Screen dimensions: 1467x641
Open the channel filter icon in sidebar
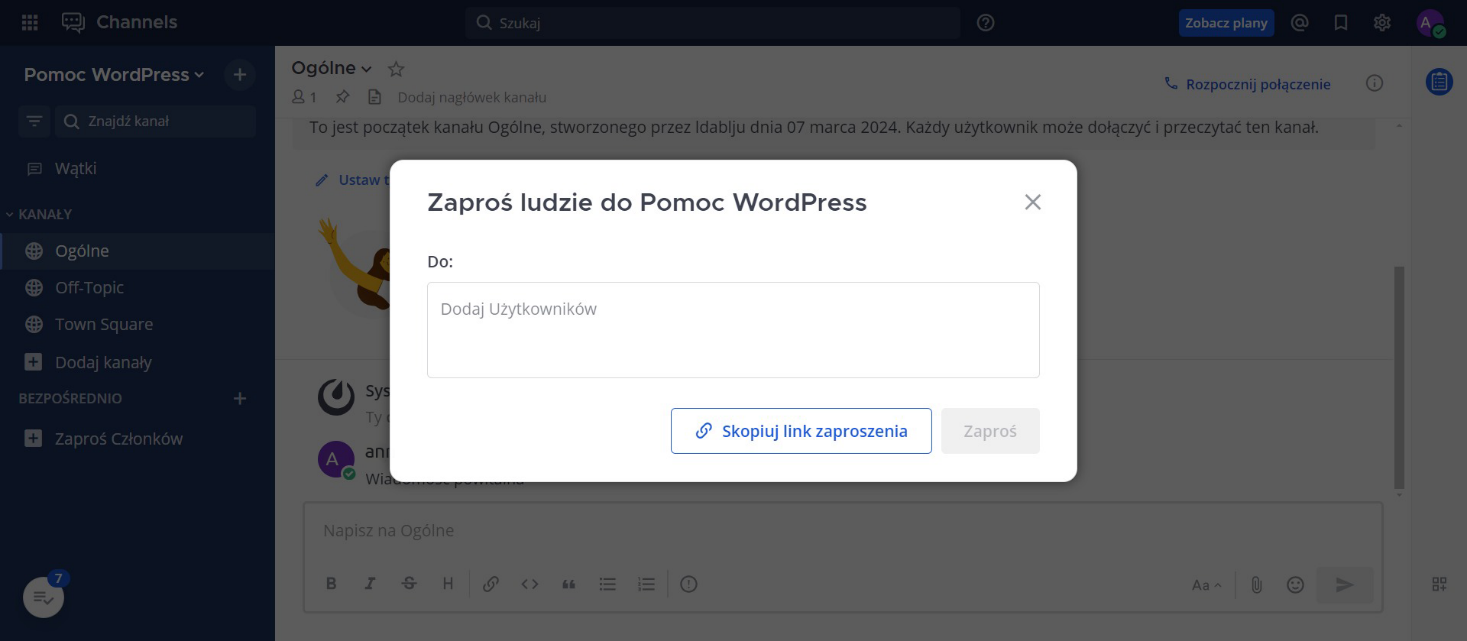(x=35, y=121)
